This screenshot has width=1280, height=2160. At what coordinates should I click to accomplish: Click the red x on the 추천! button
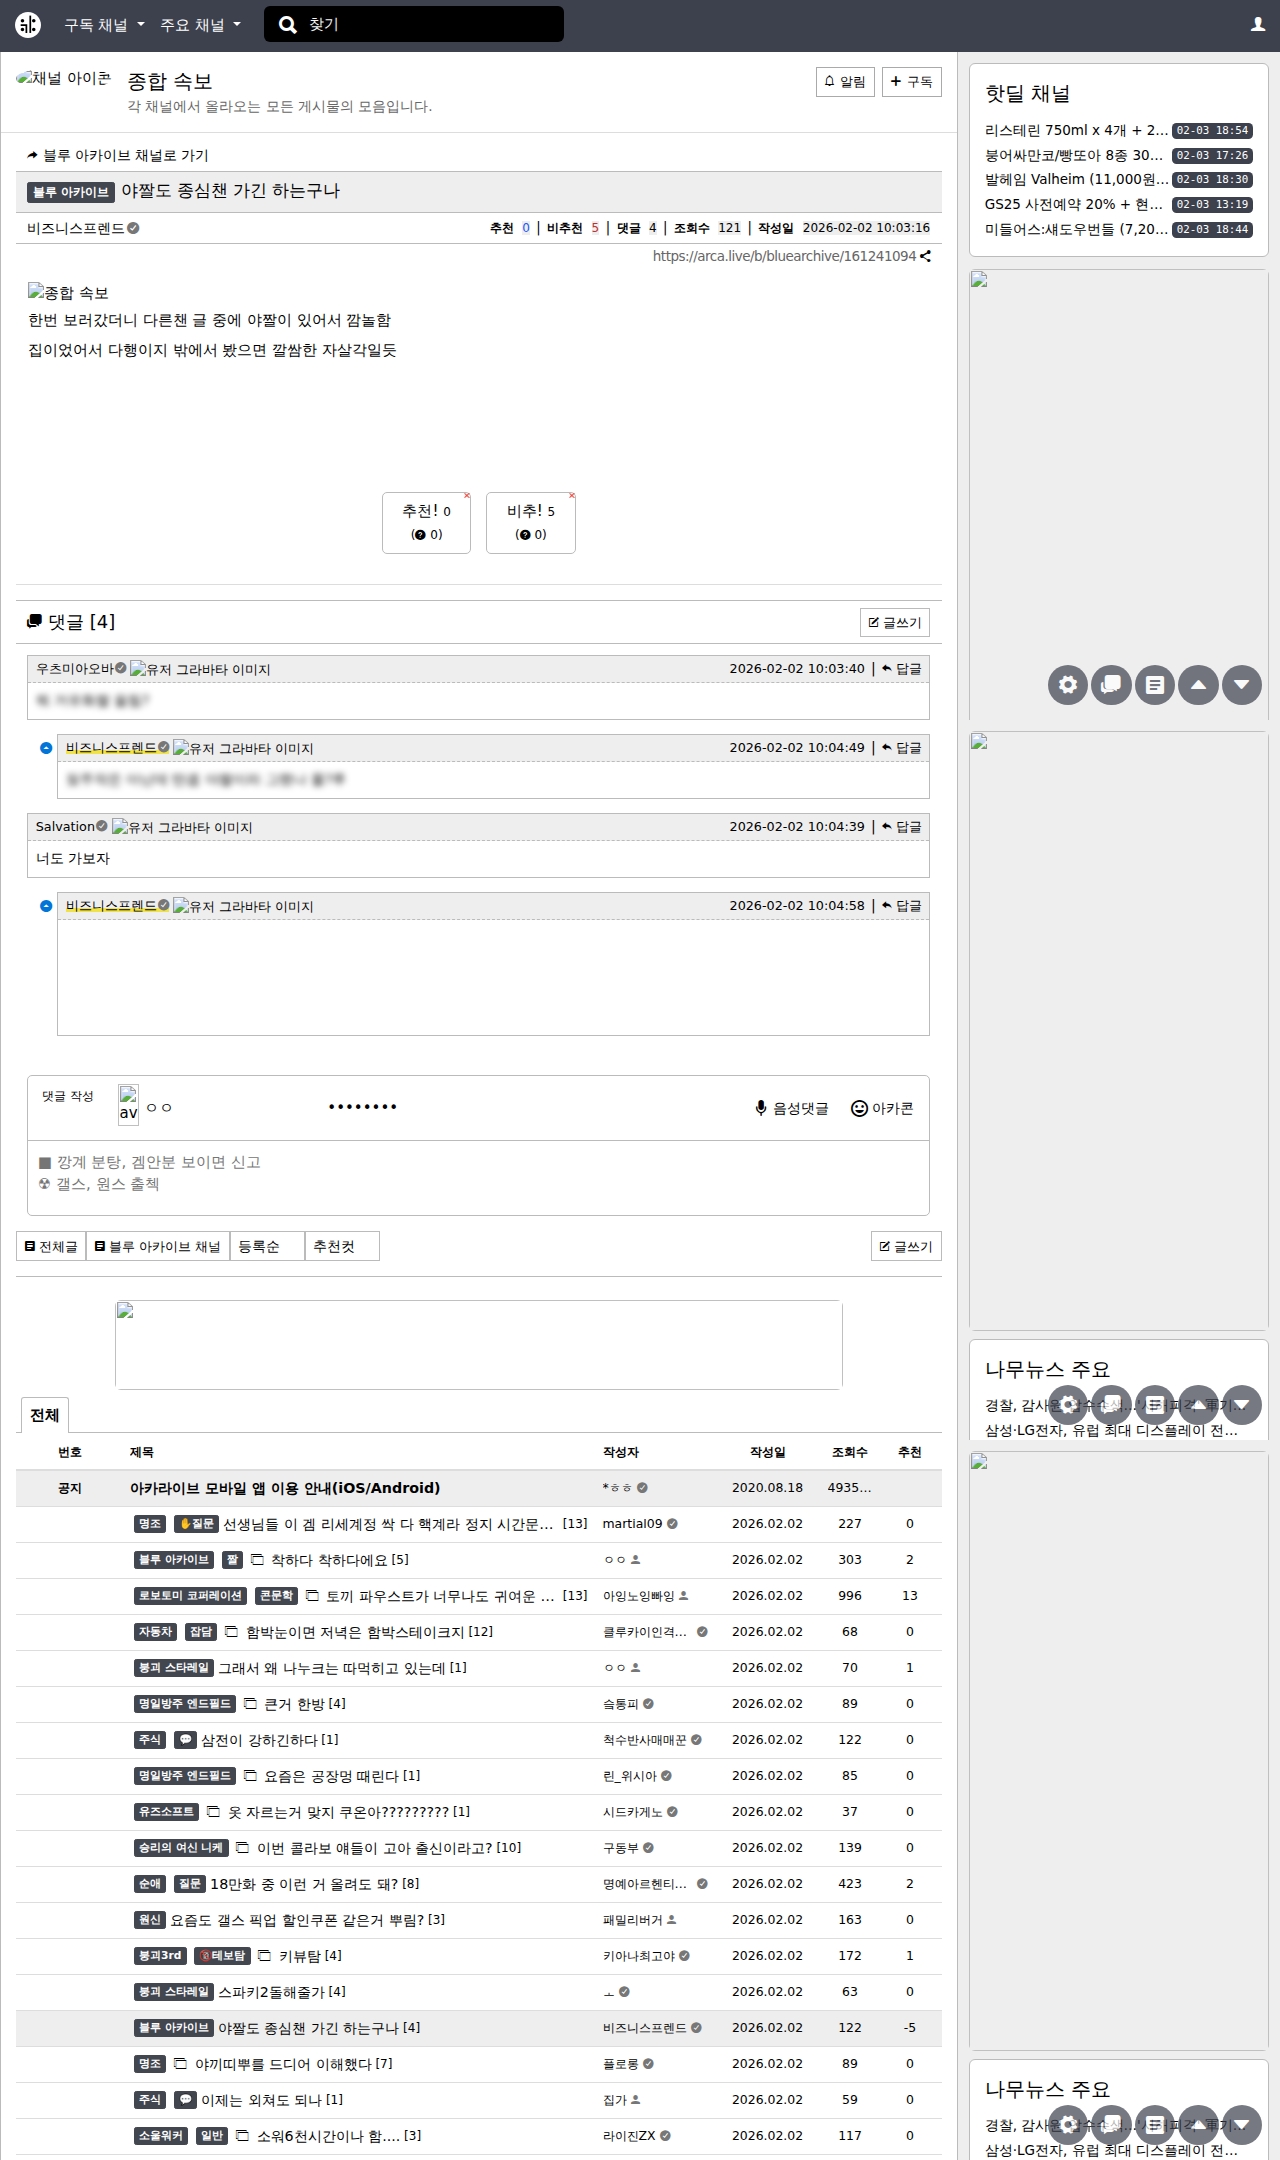pyautogui.click(x=467, y=496)
